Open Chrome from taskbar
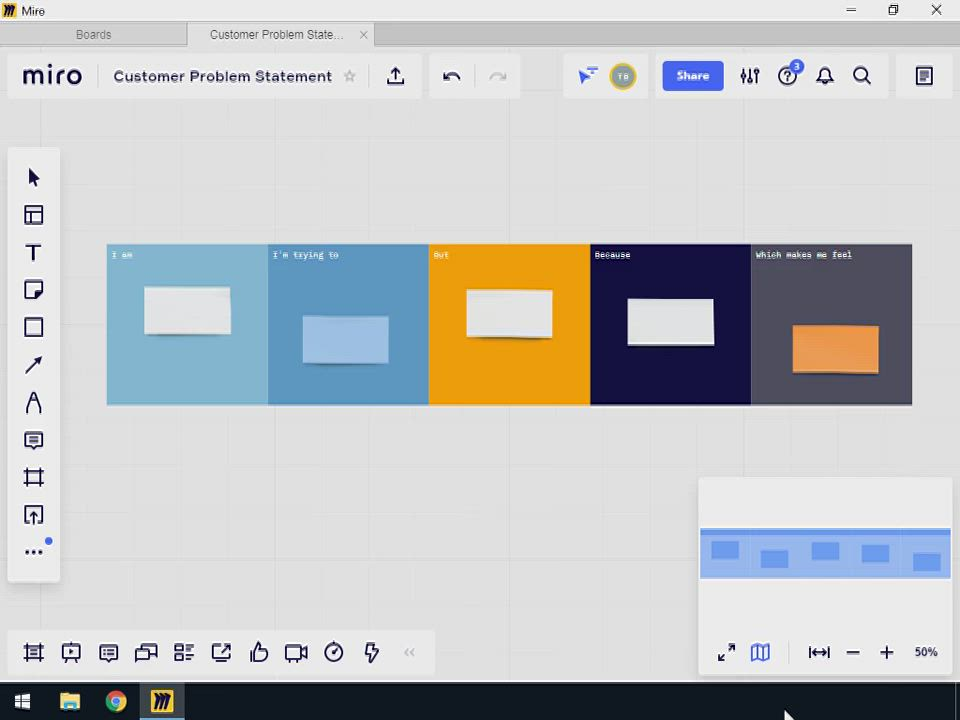Viewport: 960px width, 720px height. click(116, 701)
